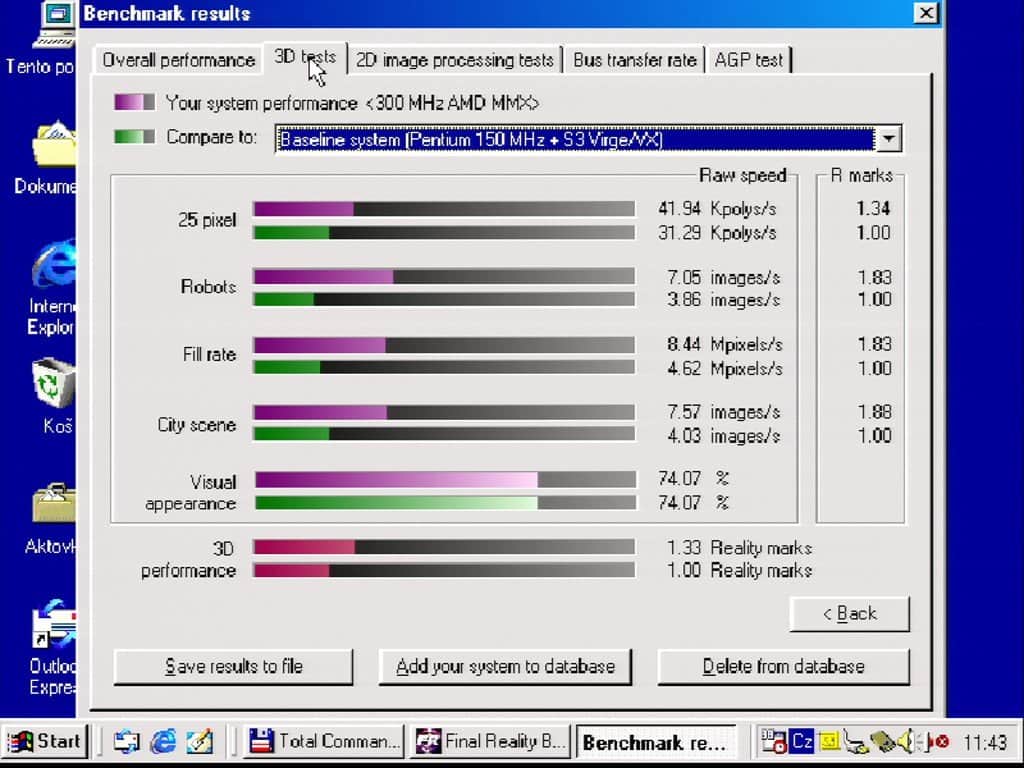
Task: Click the purple Fill rate result bar
Action: click(319, 345)
